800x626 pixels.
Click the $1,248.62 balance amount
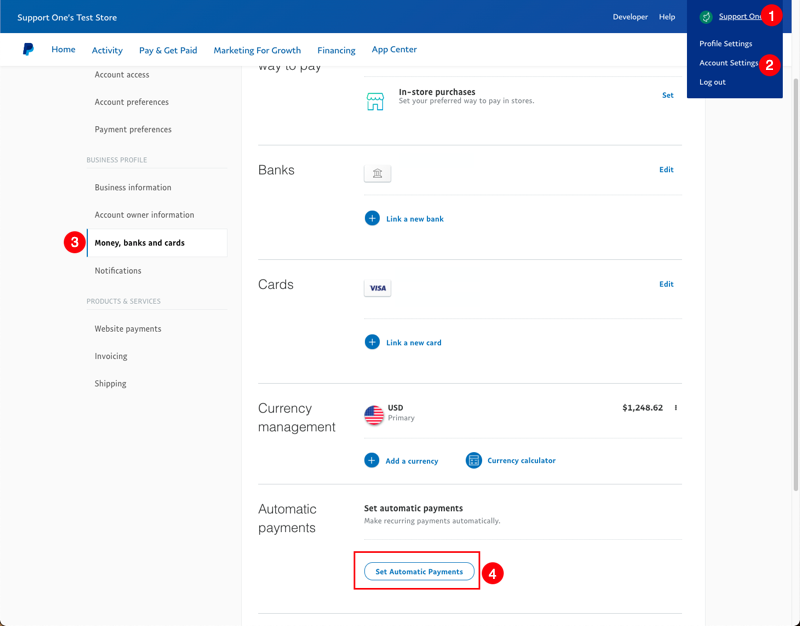[642, 408]
